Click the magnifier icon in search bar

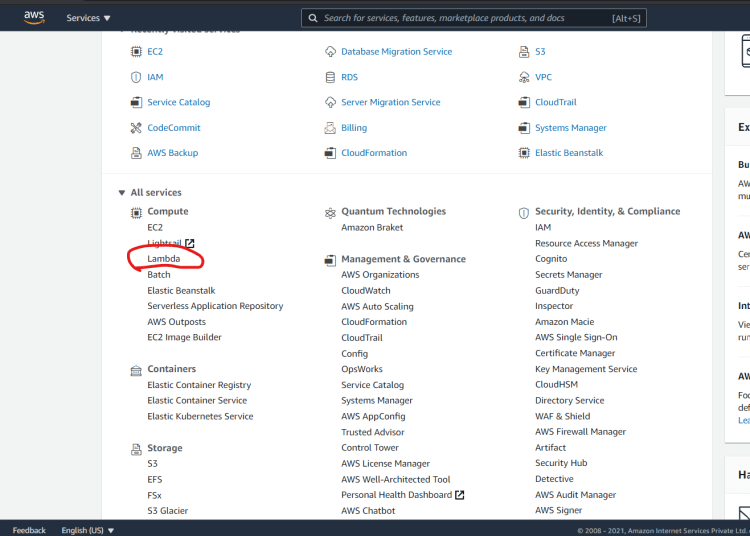coord(313,18)
